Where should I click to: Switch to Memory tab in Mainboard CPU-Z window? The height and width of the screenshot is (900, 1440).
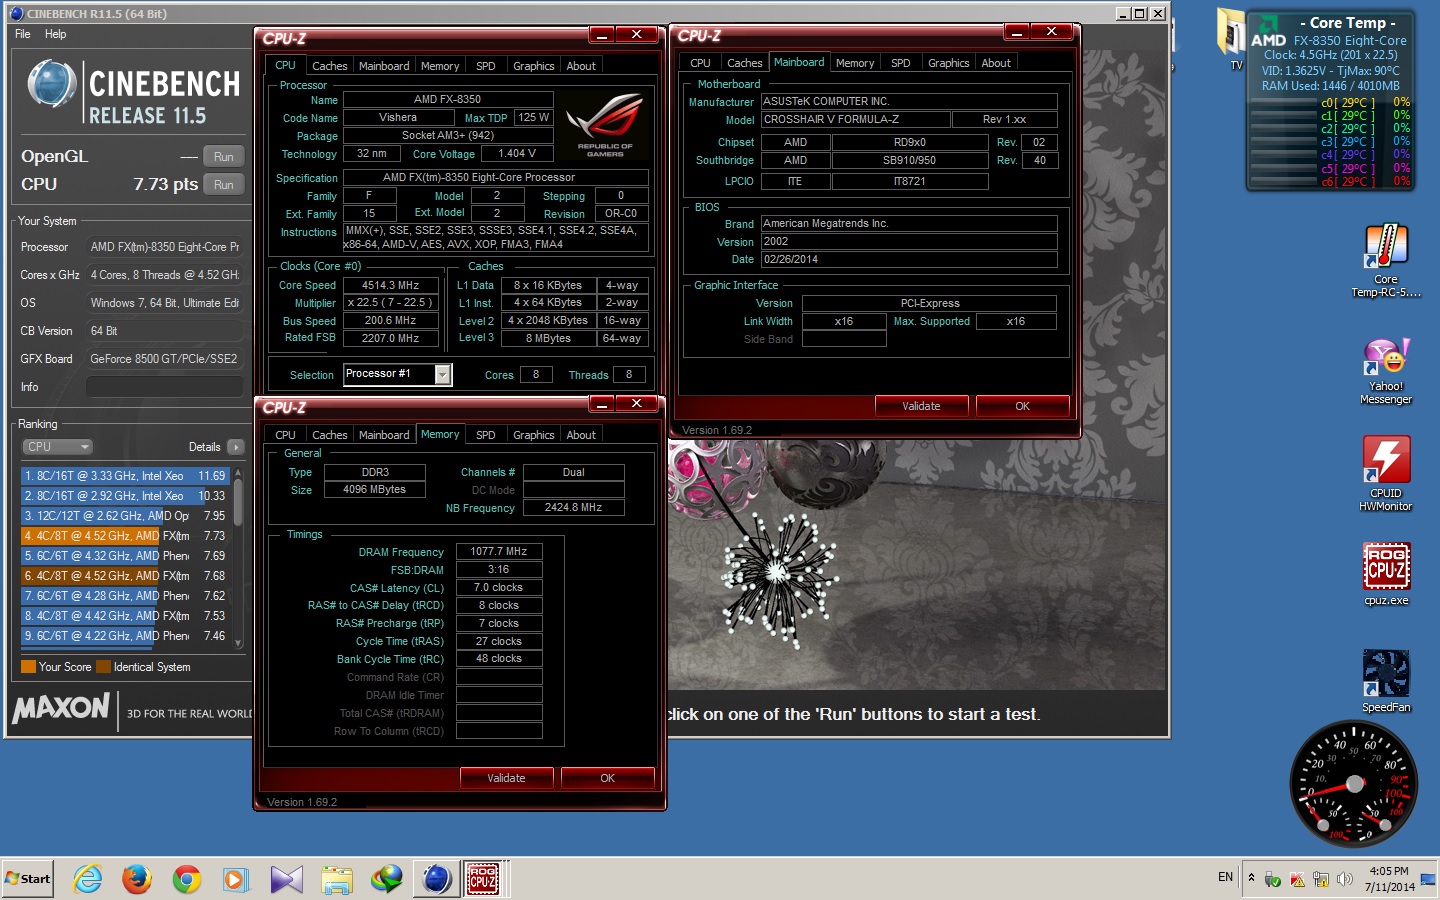855,63
